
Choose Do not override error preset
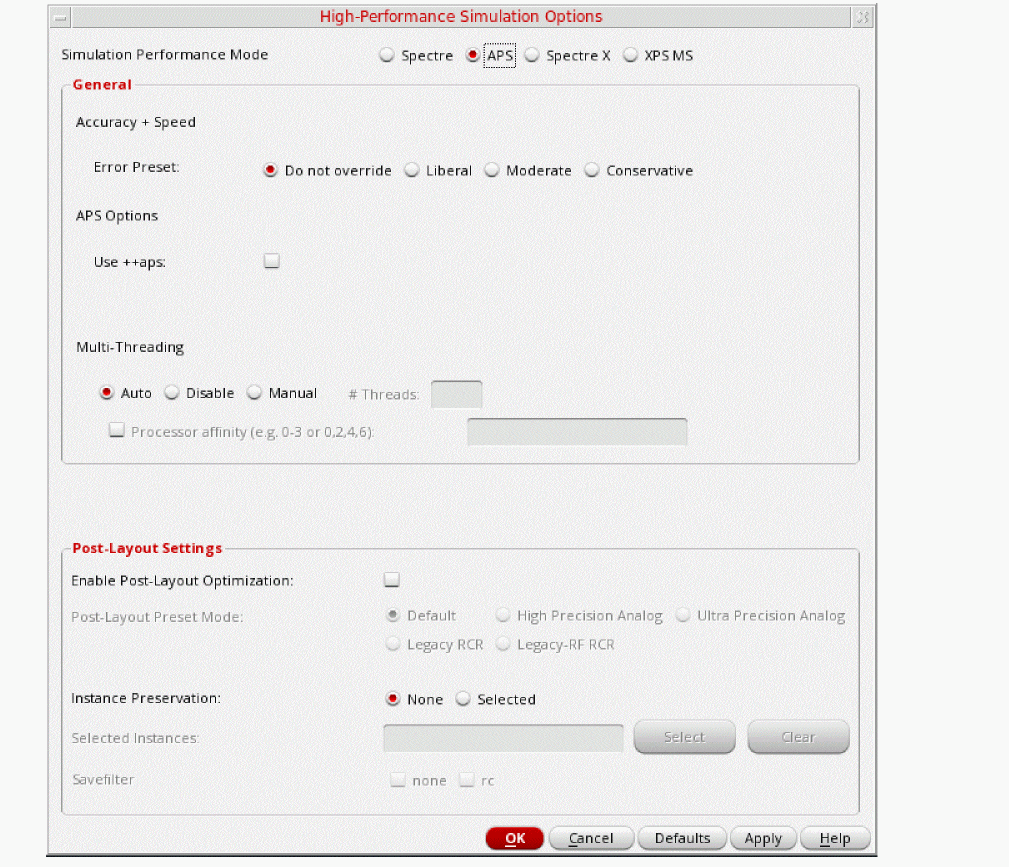click(270, 171)
